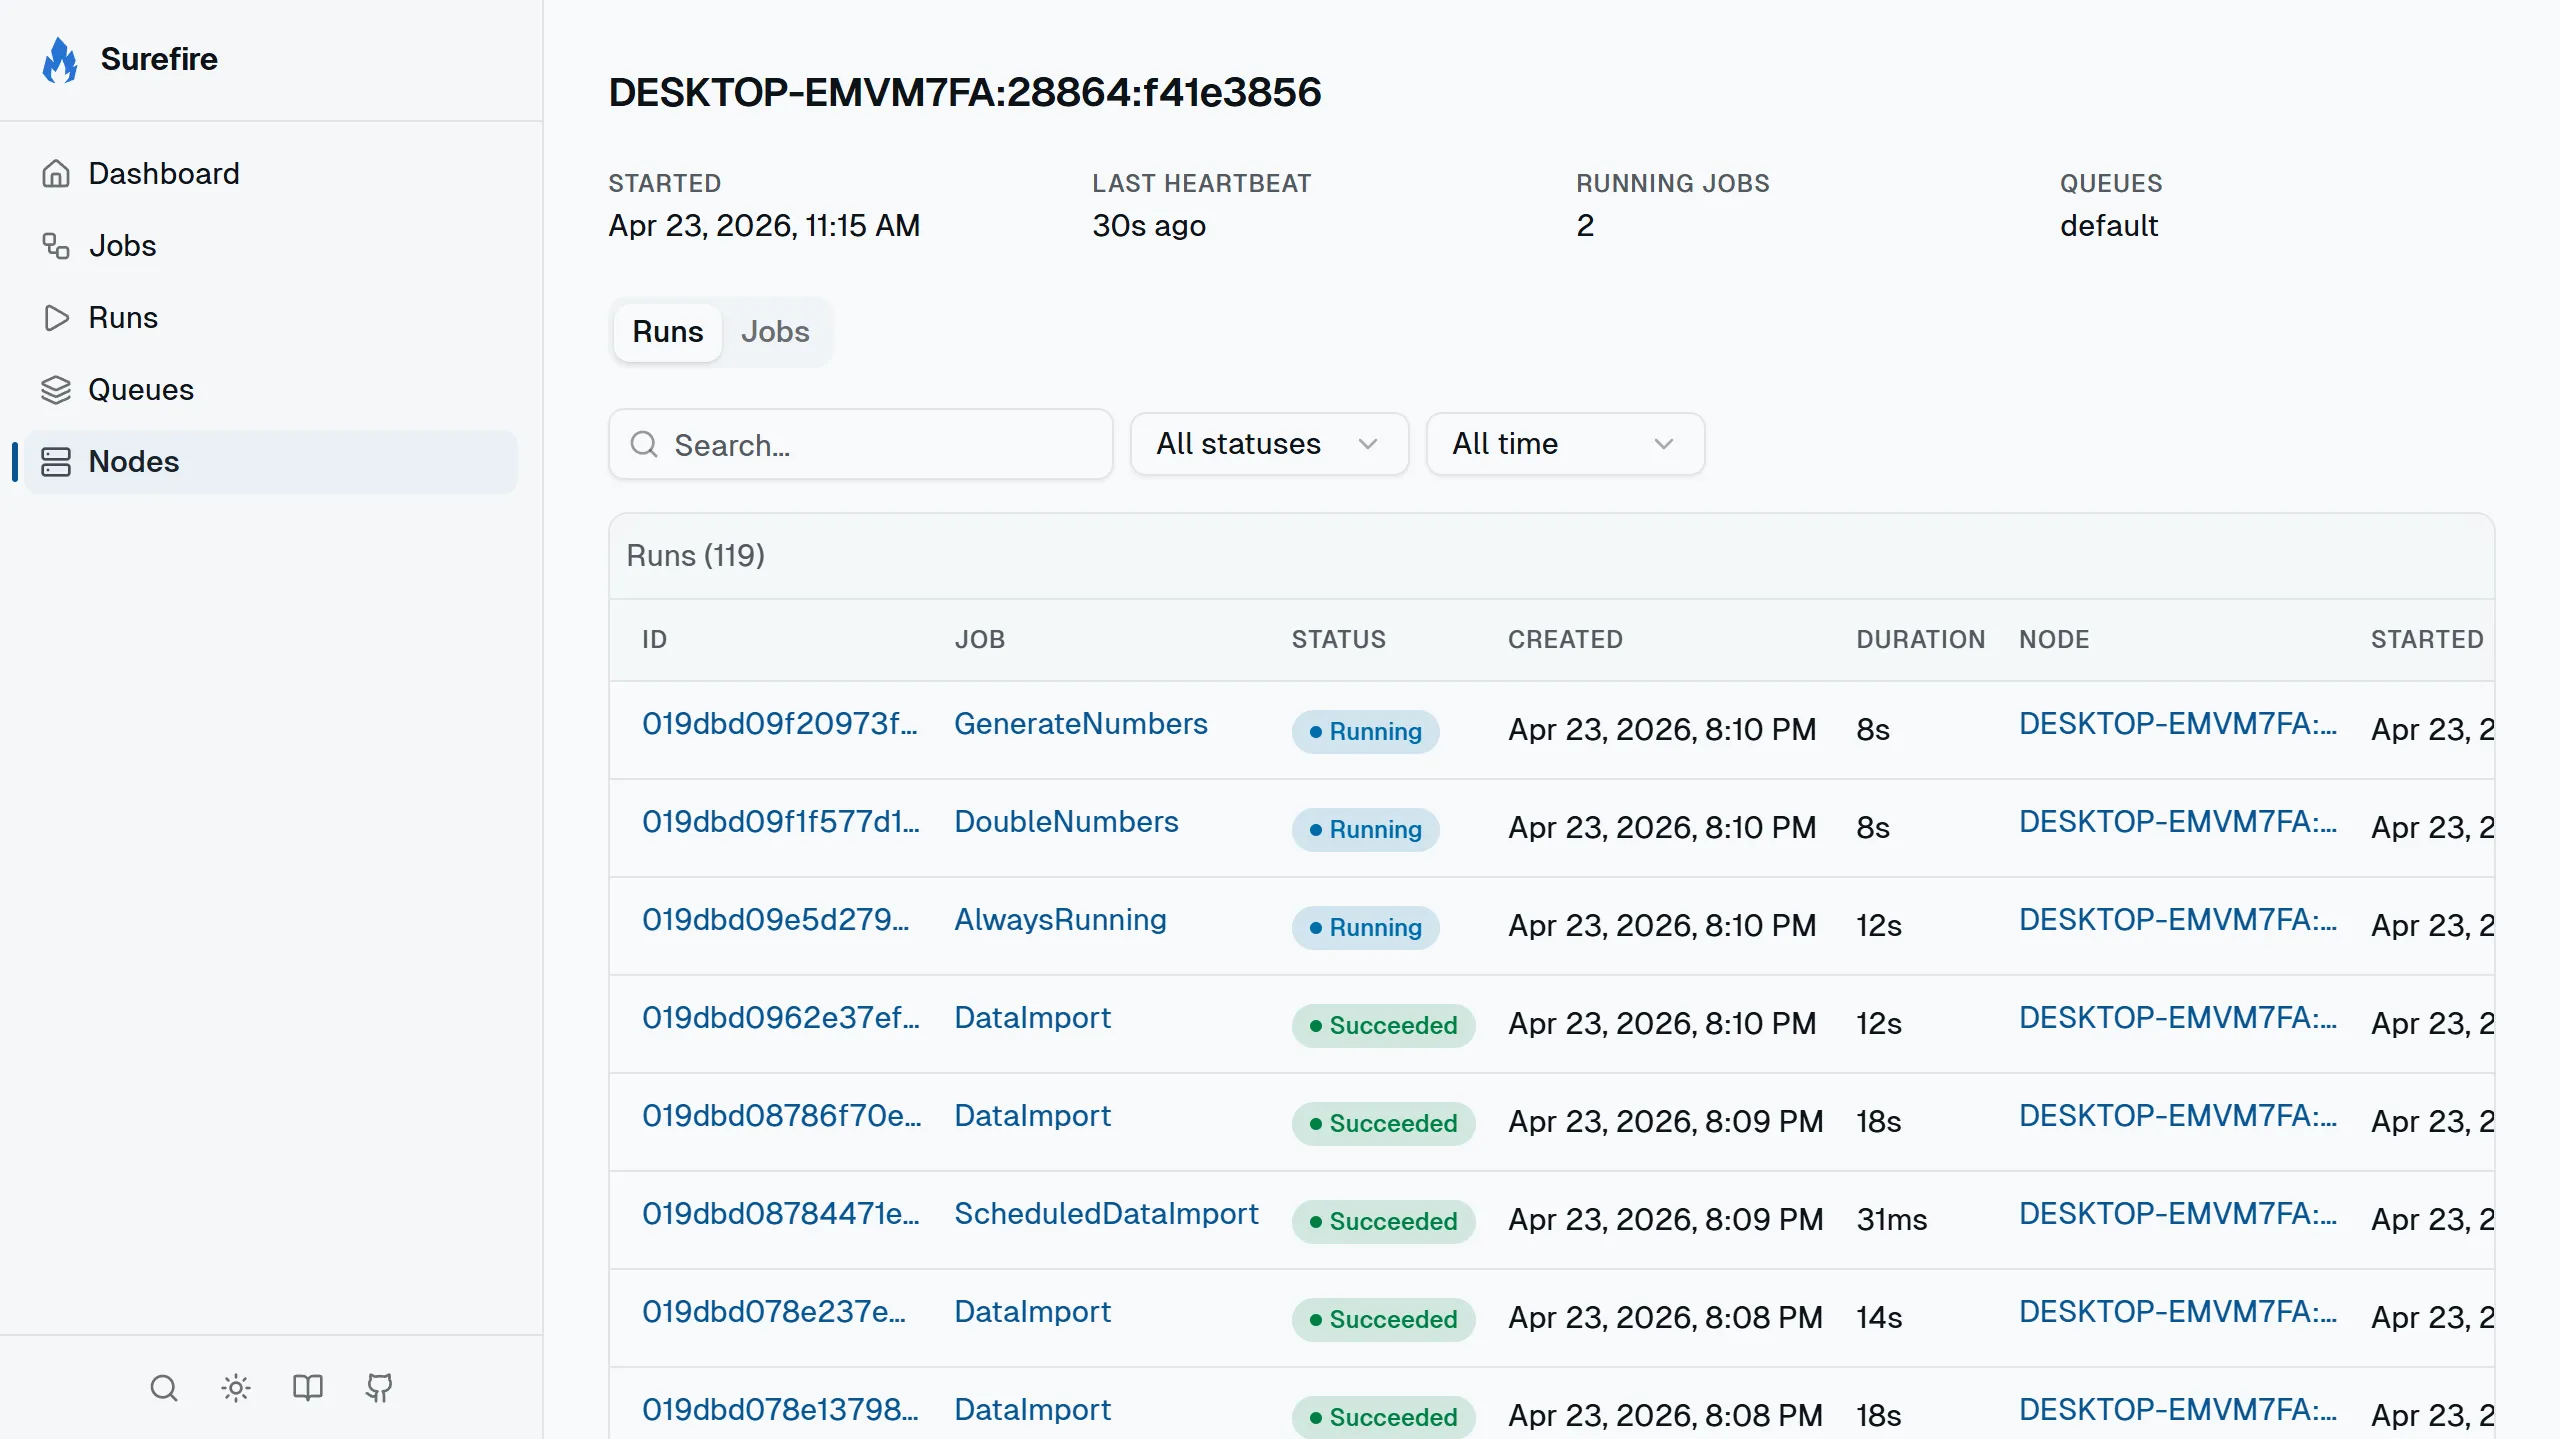This screenshot has height=1439, width=2560.
Task: Click the JOB column header
Action: [979, 640]
